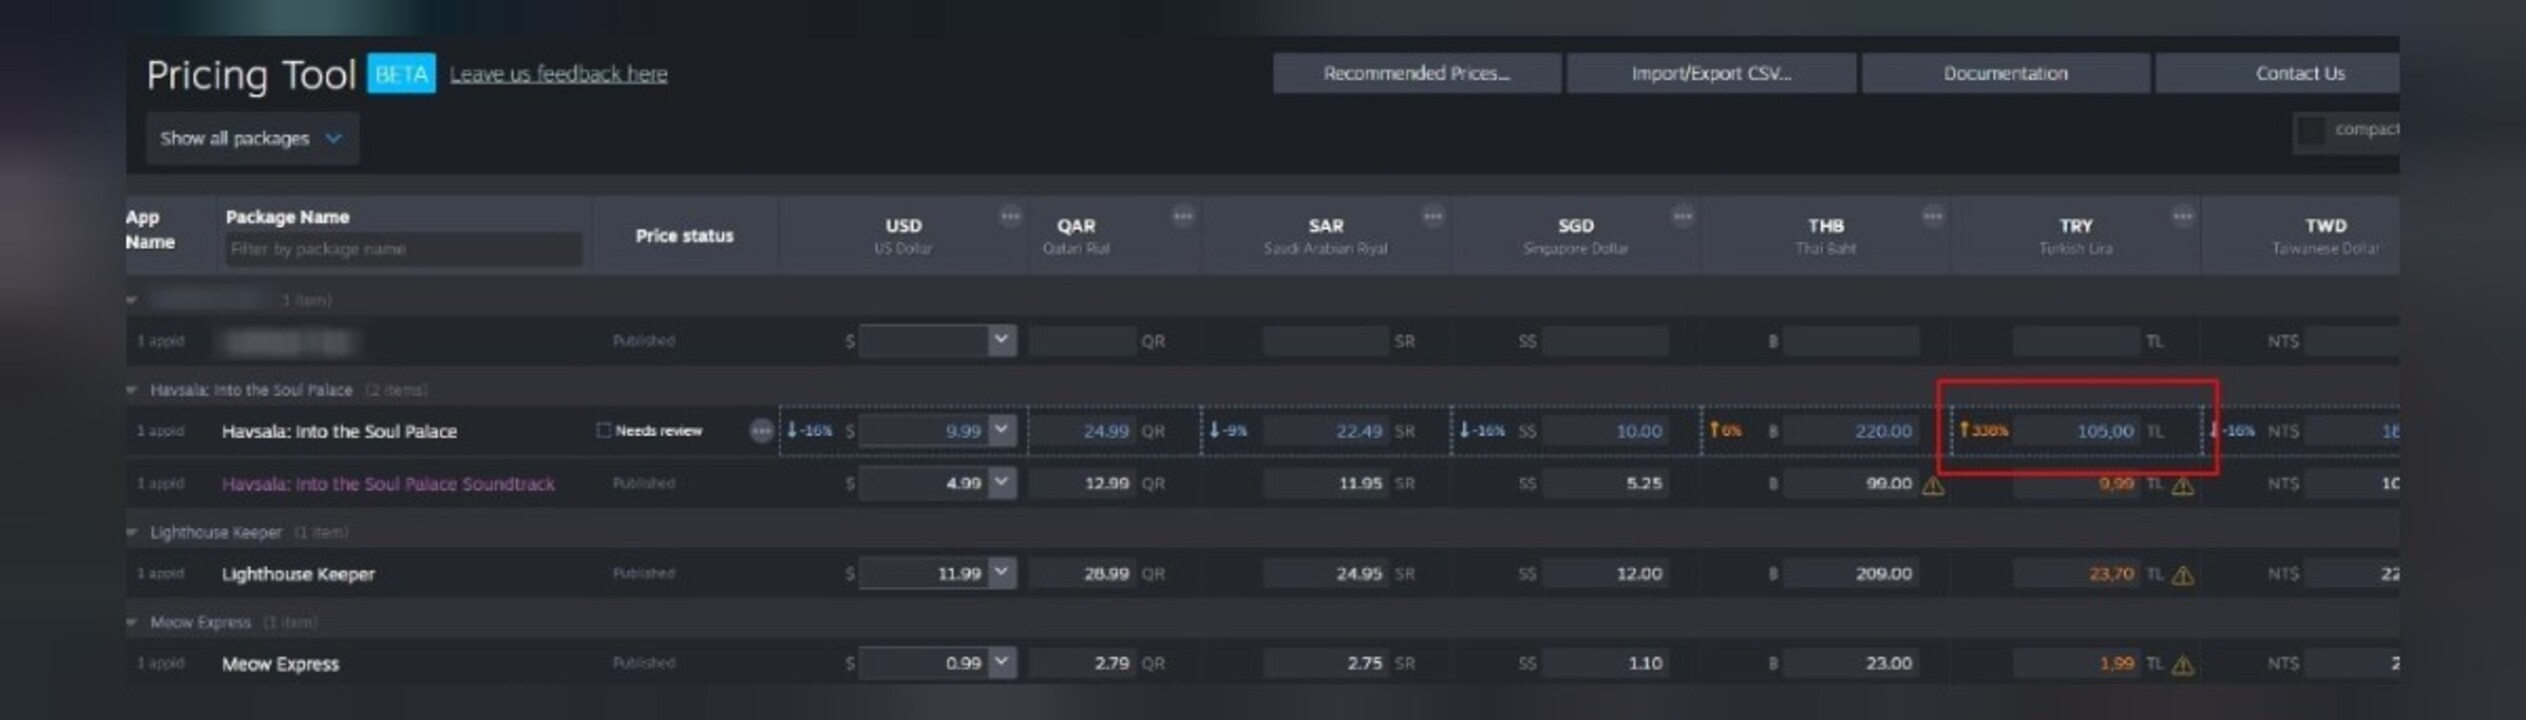Collapse the Meow Express group

tap(131, 622)
